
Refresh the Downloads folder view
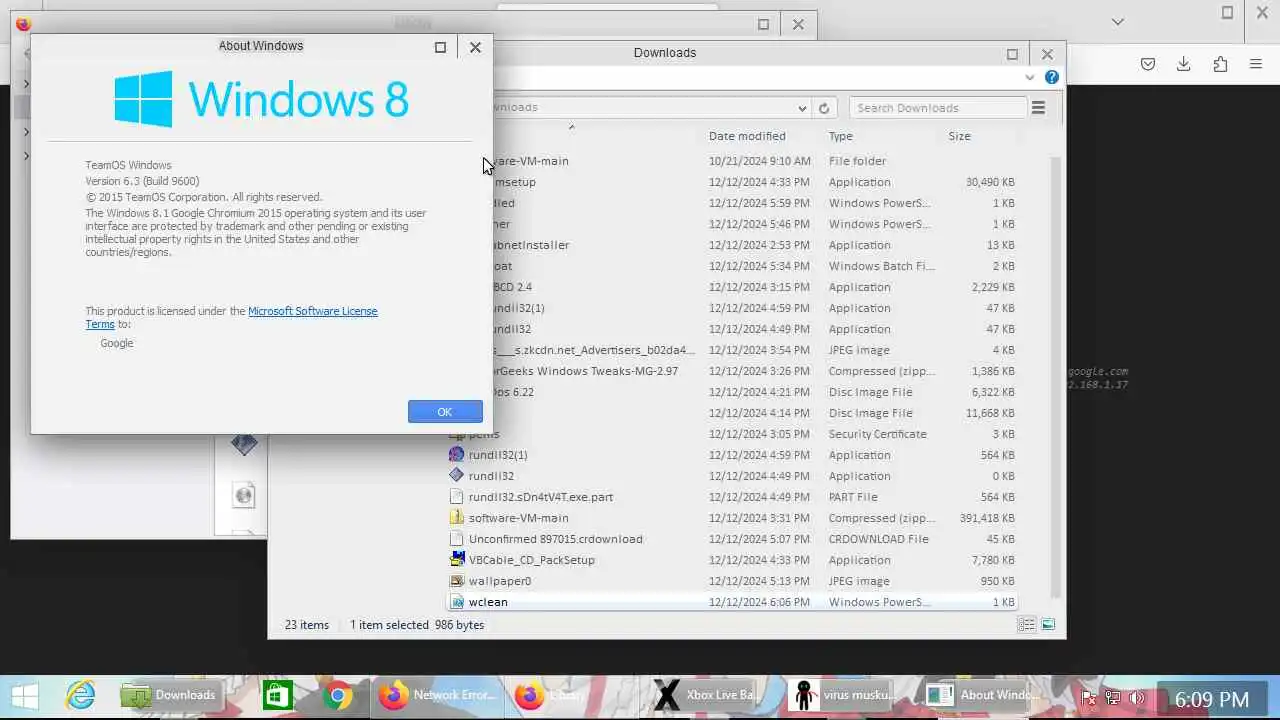pos(824,108)
